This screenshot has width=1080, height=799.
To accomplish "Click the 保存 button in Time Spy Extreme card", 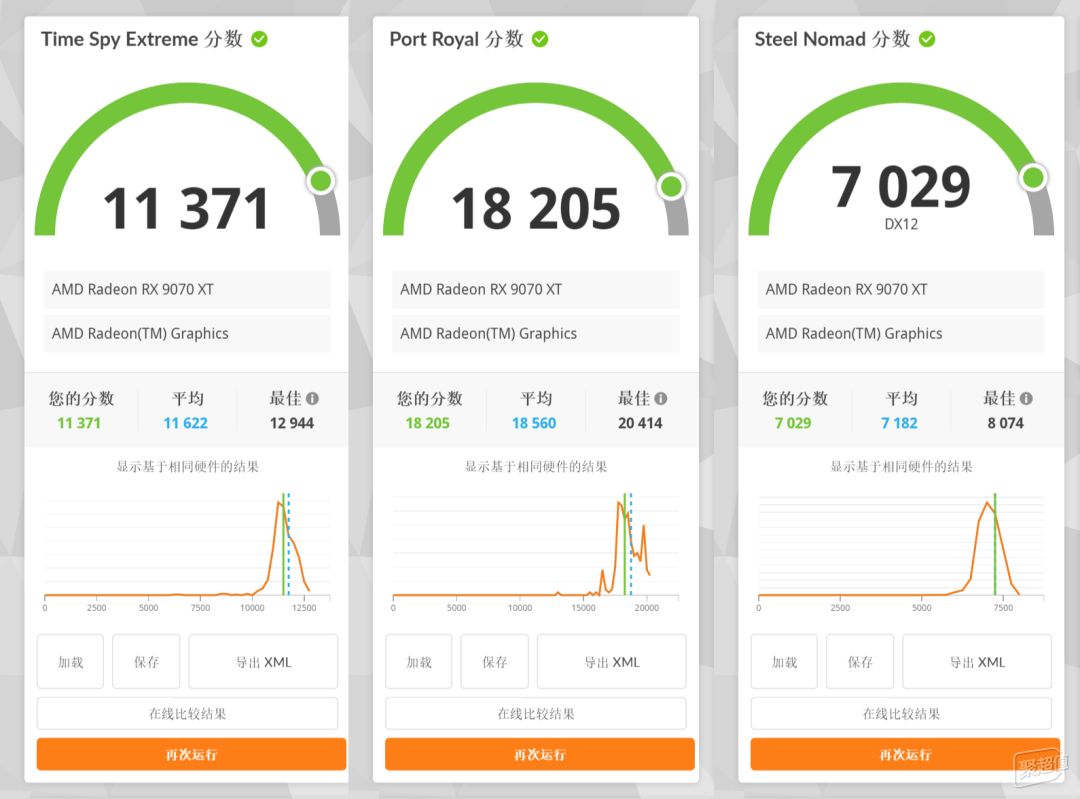I will (x=146, y=661).
